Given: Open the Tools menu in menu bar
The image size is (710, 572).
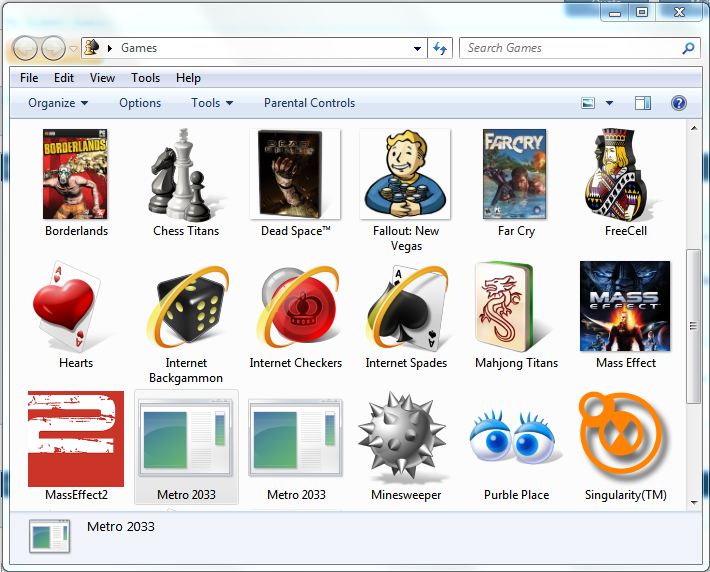Looking at the screenshot, I should click(145, 78).
